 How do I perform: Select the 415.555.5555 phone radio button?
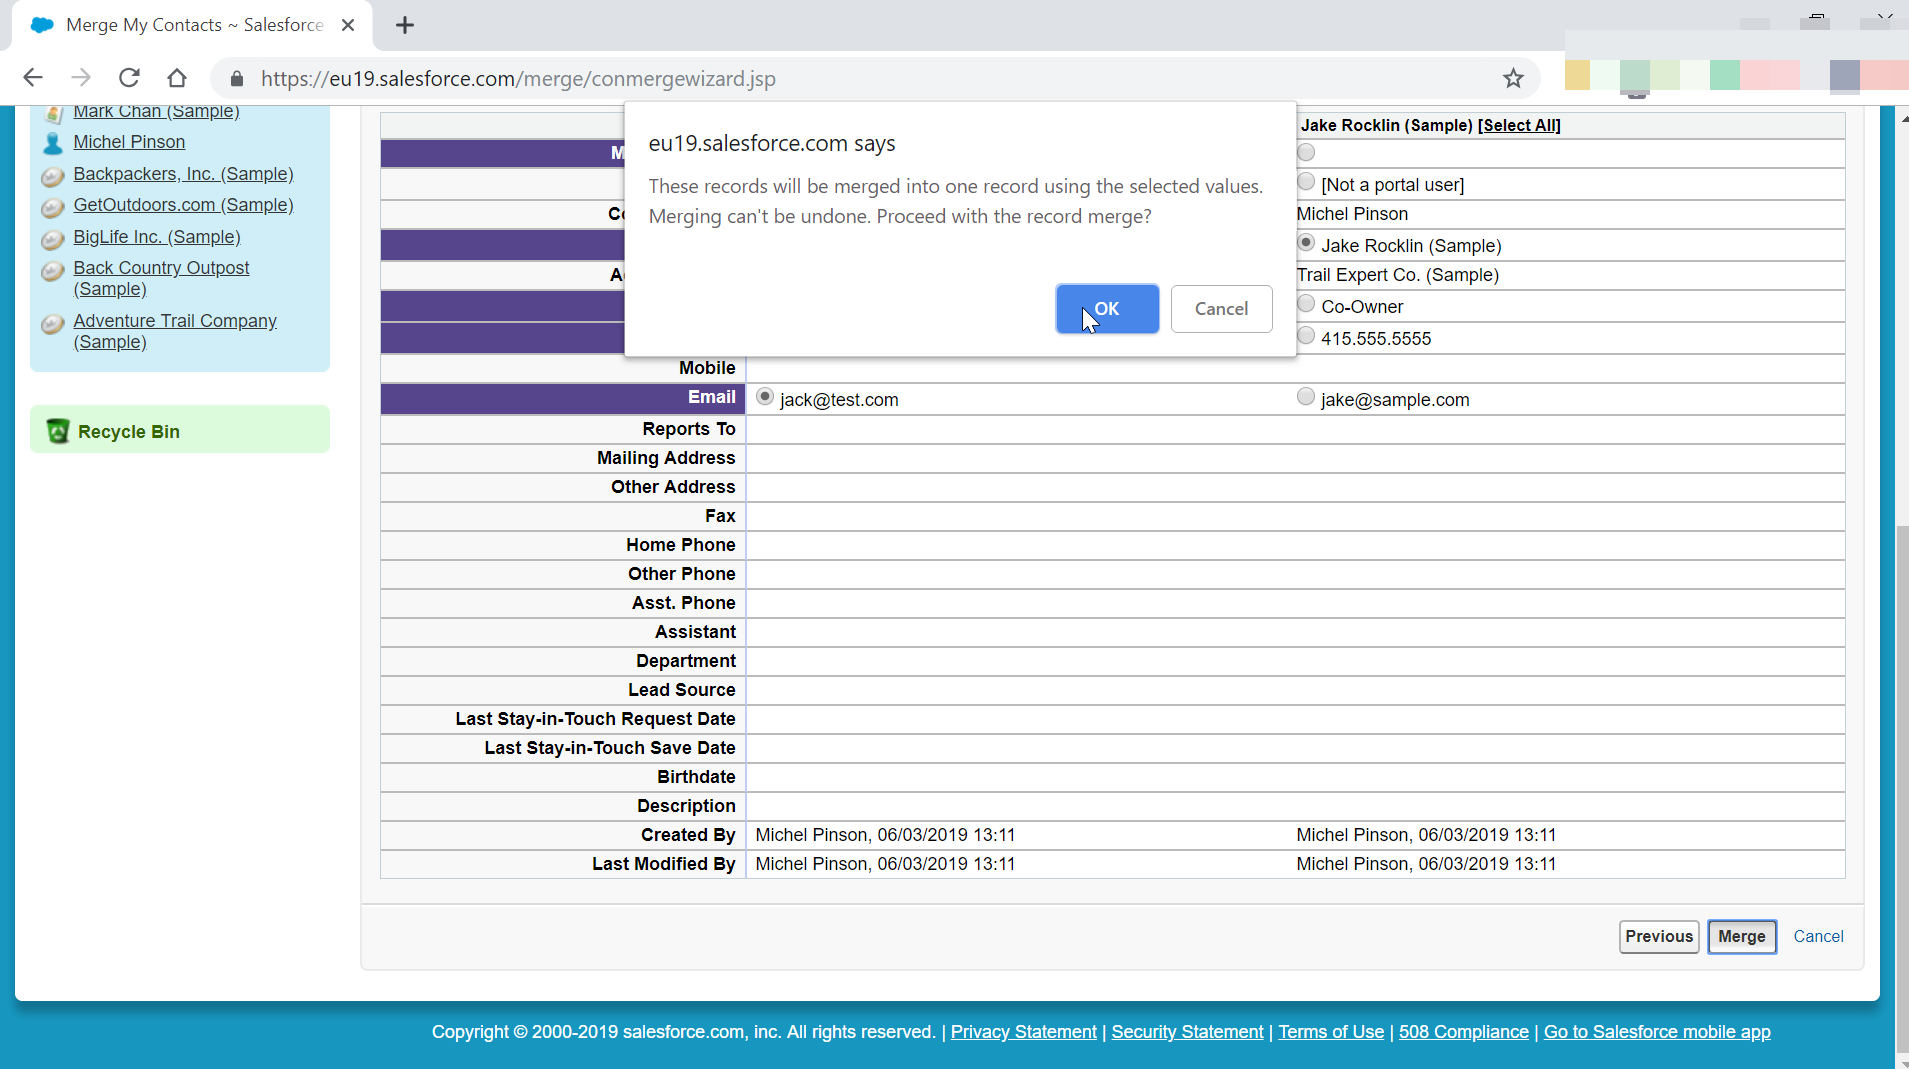[x=1305, y=335]
